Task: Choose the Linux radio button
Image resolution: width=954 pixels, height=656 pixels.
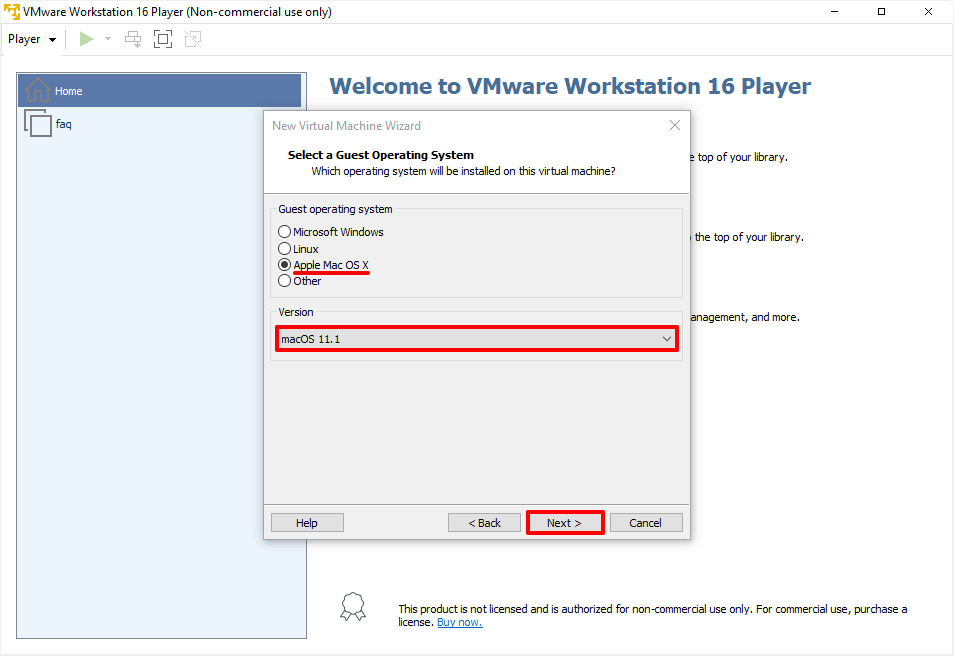Action: tap(285, 249)
